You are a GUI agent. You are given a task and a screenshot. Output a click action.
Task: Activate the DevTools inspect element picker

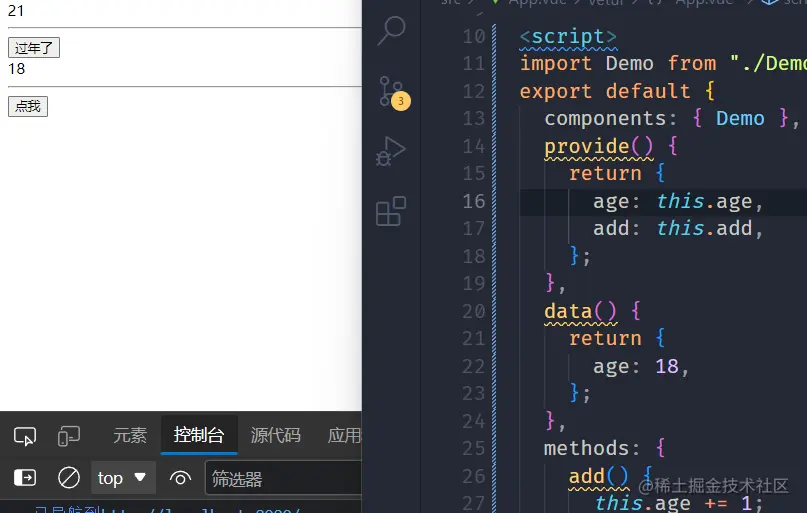click(25, 436)
